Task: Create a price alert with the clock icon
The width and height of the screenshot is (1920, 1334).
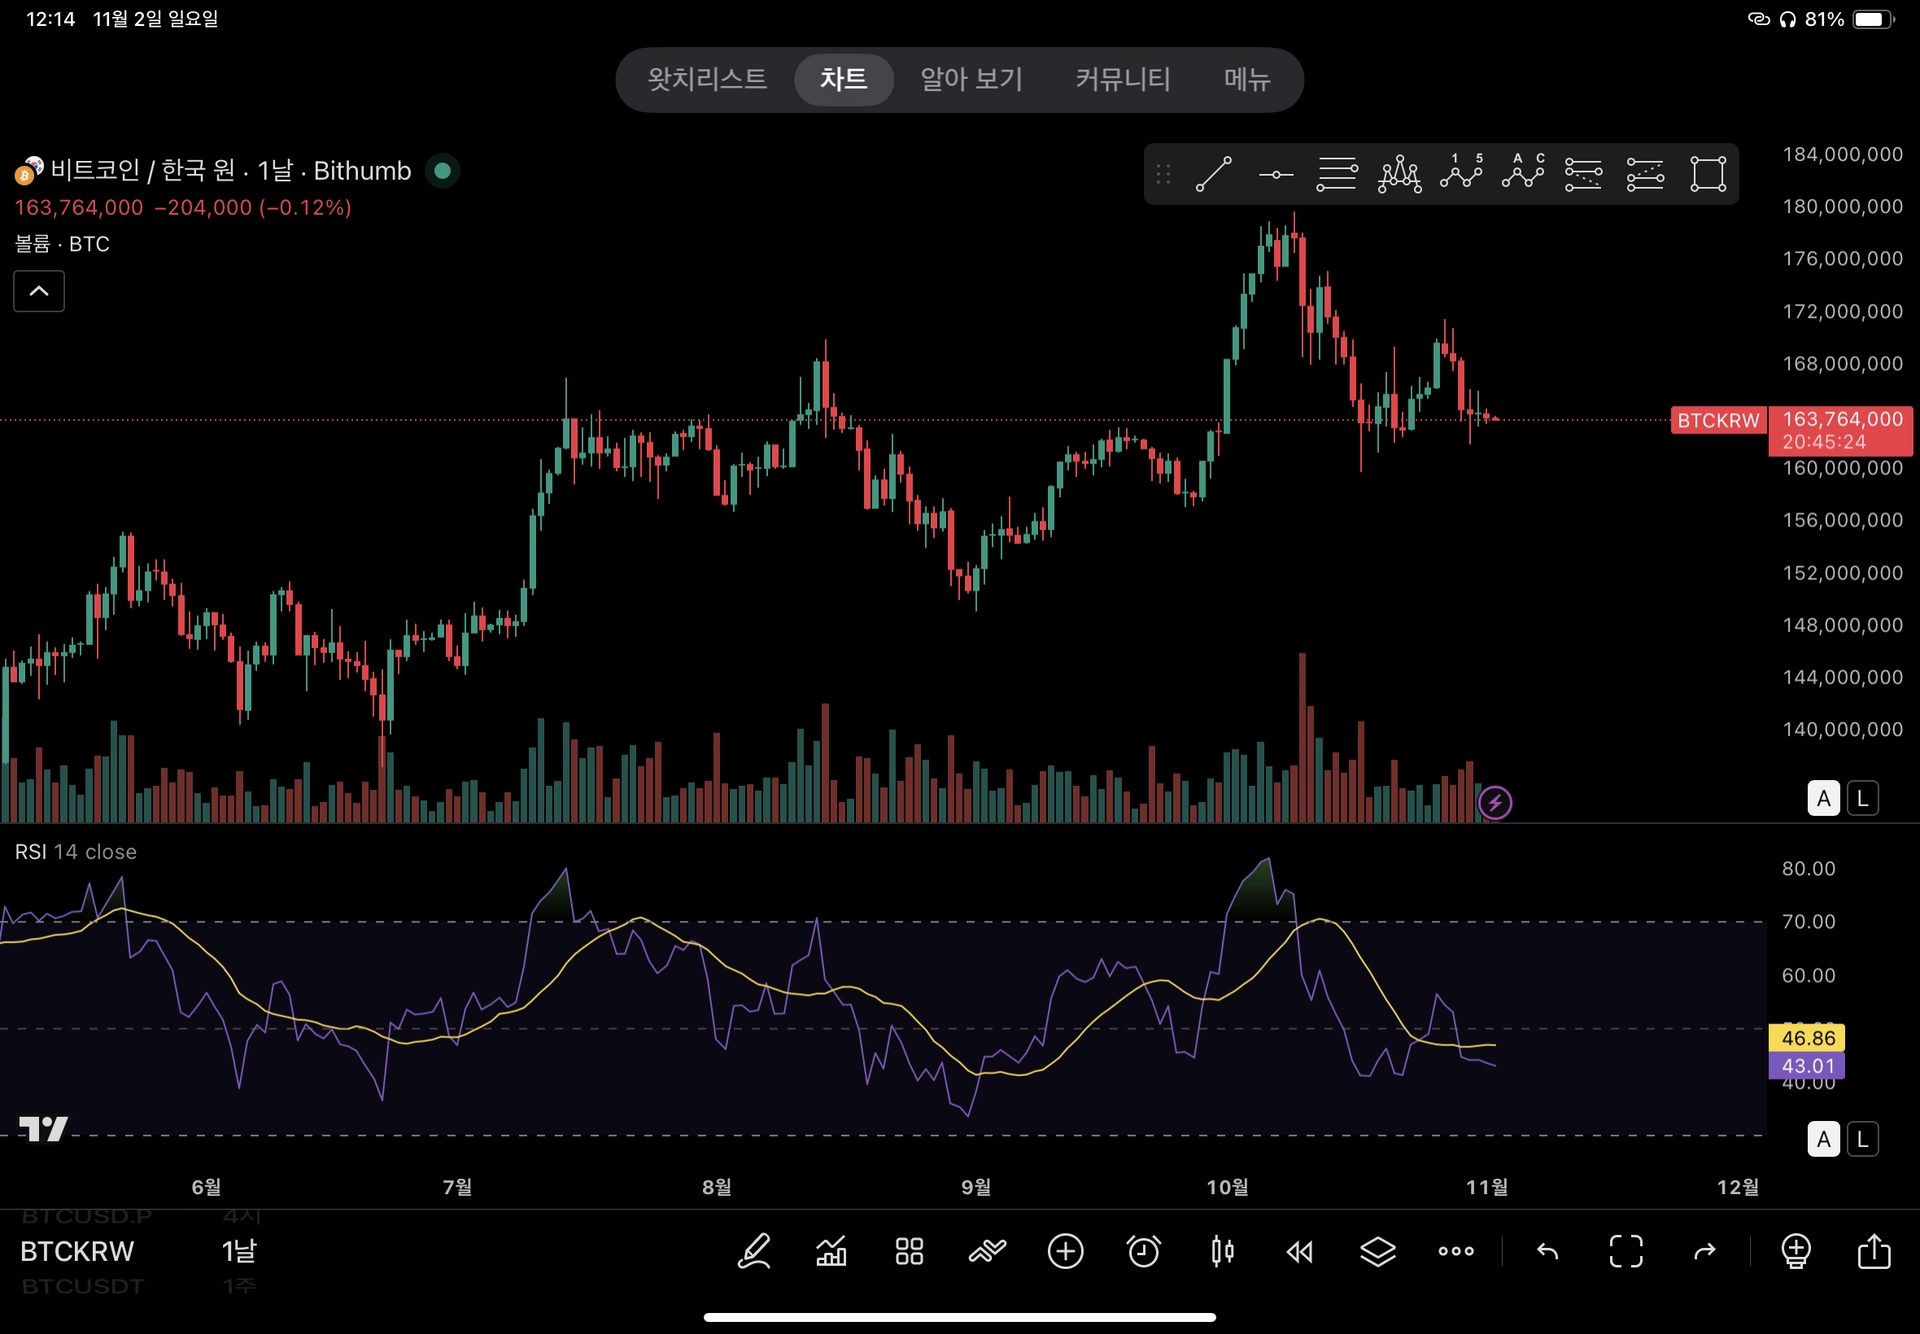Action: point(1143,1251)
